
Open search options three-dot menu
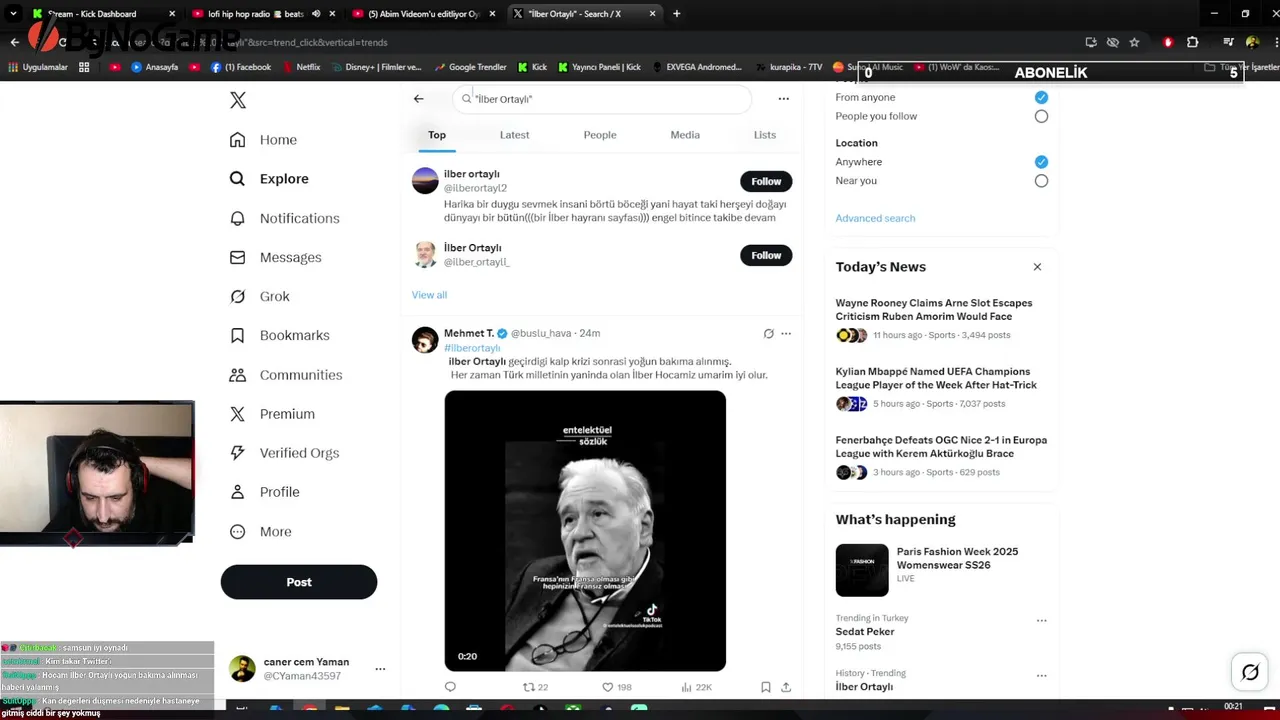tap(784, 99)
